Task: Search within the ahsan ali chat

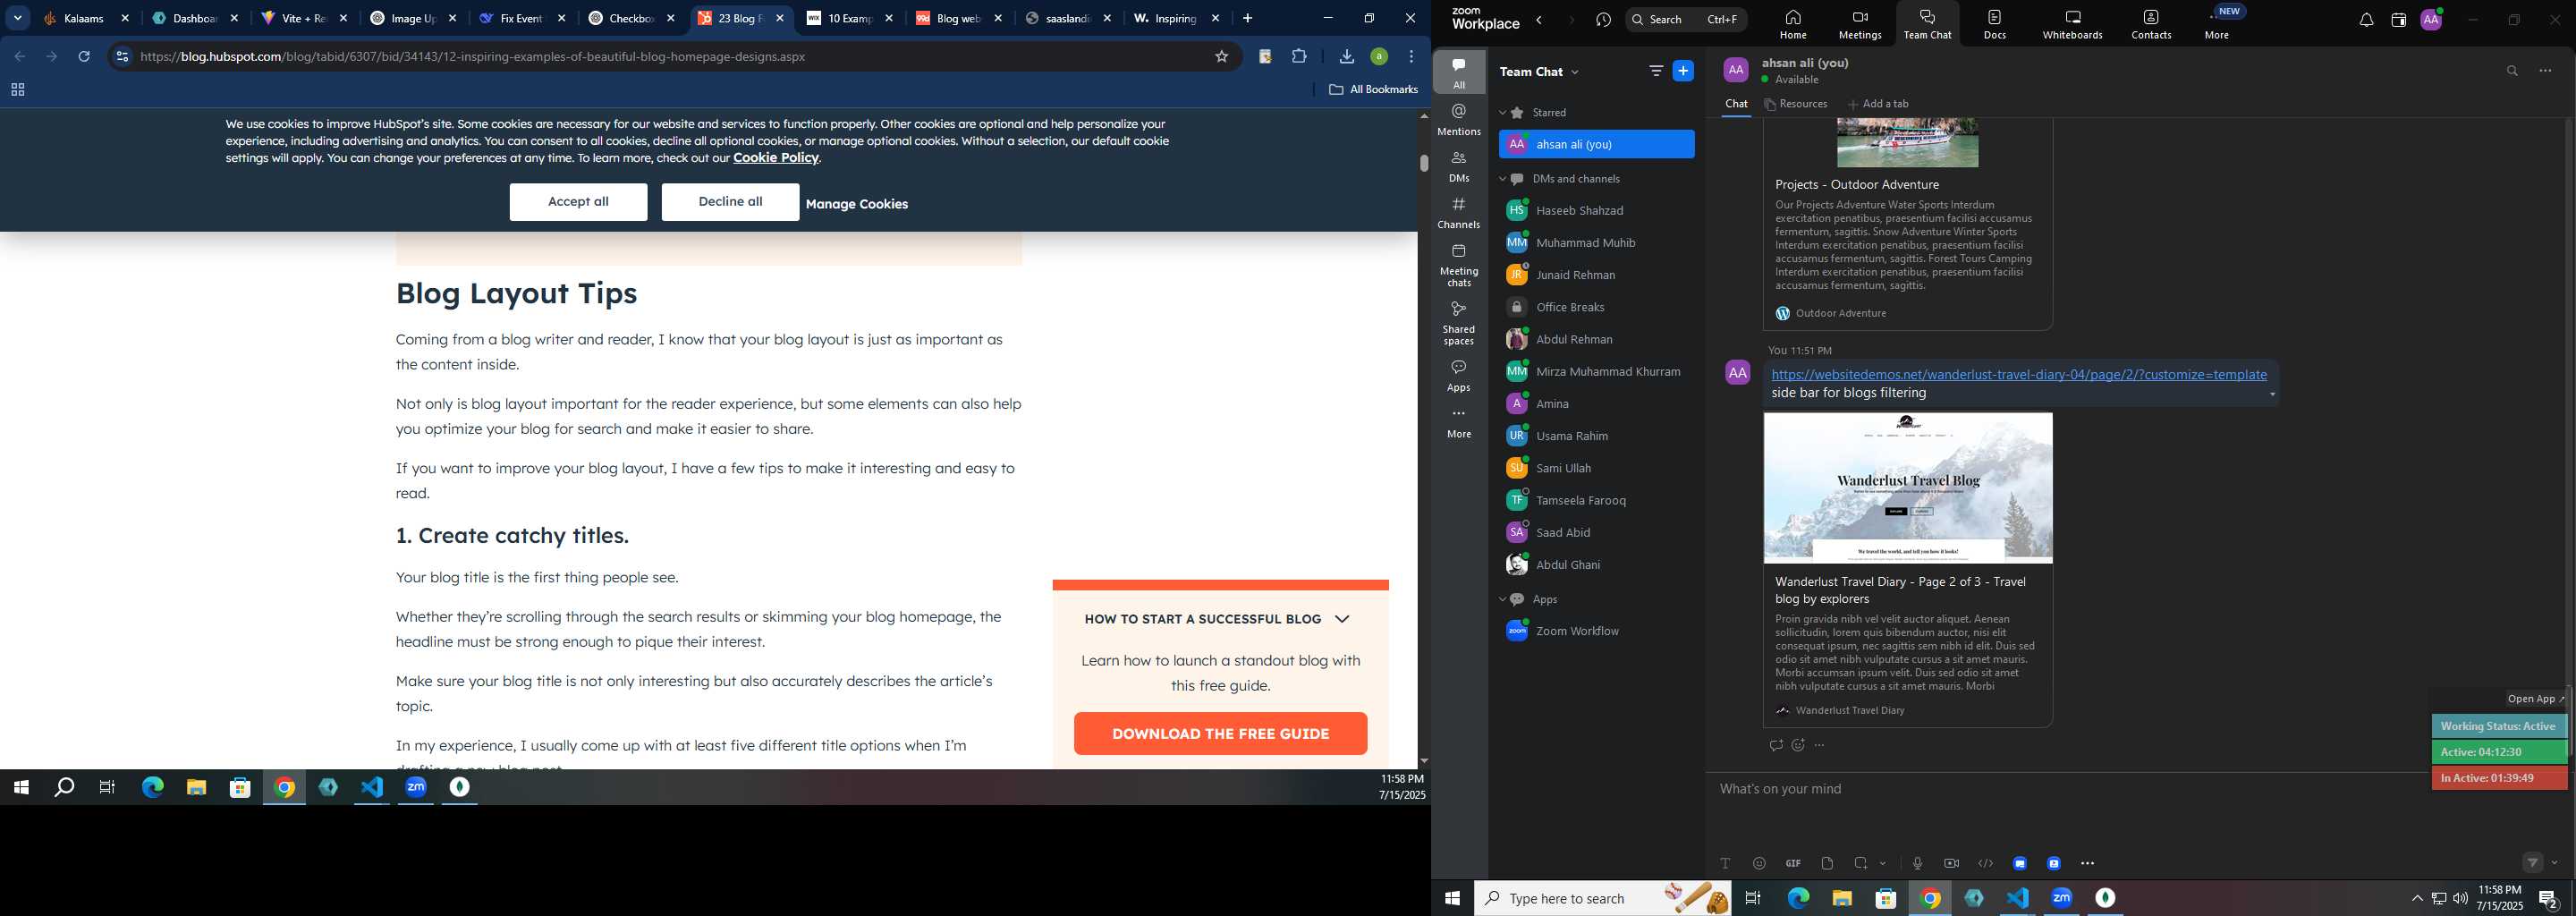Action: 2512,71
